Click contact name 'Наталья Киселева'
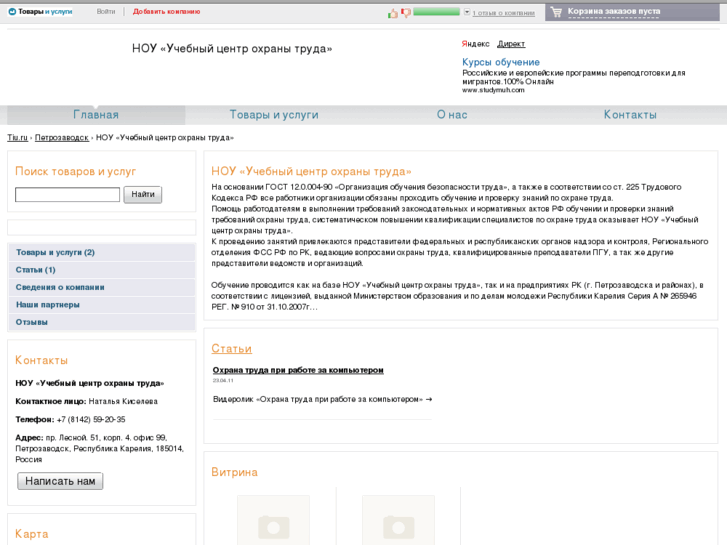Viewport: 727px width, 545px height. click(x=123, y=401)
